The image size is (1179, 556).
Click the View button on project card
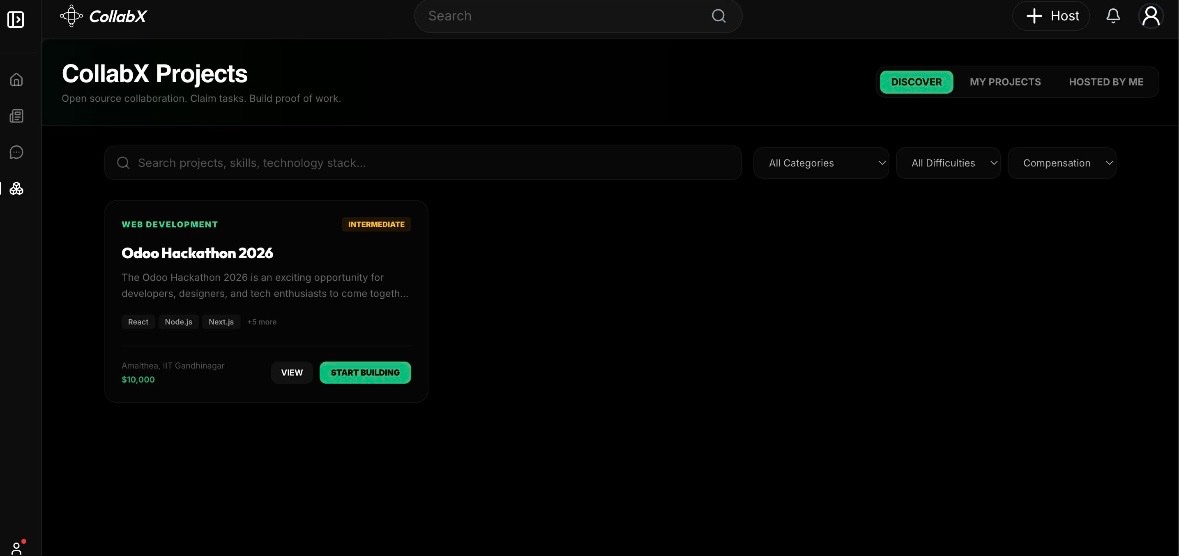pyautogui.click(x=292, y=372)
